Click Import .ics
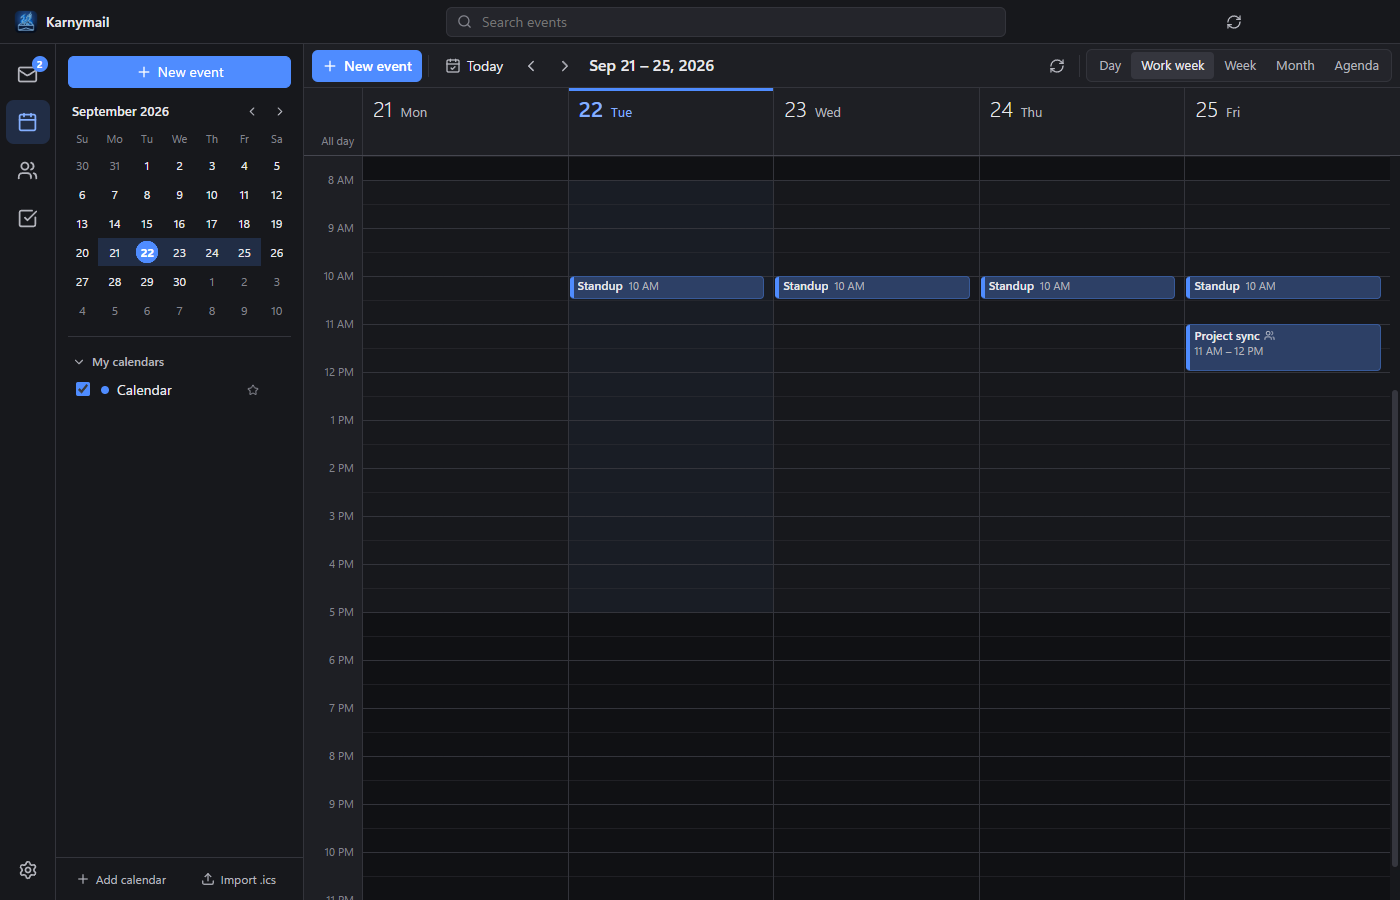The image size is (1400, 900). pos(238,880)
